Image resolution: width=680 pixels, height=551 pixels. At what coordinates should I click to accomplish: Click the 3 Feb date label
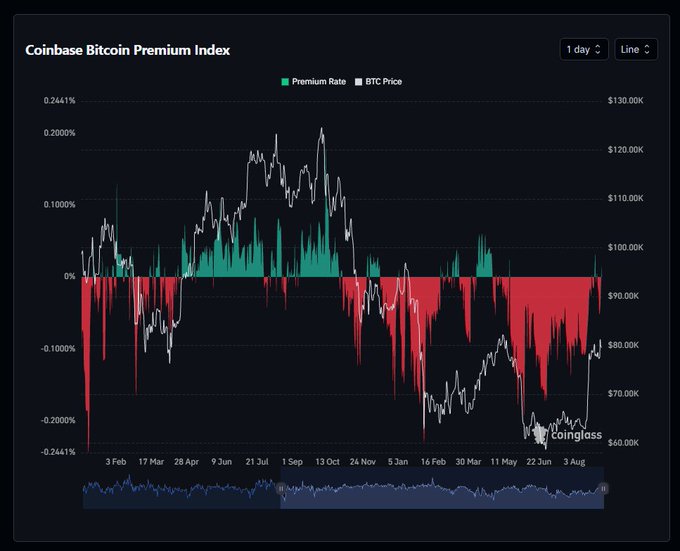click(116, 462)
